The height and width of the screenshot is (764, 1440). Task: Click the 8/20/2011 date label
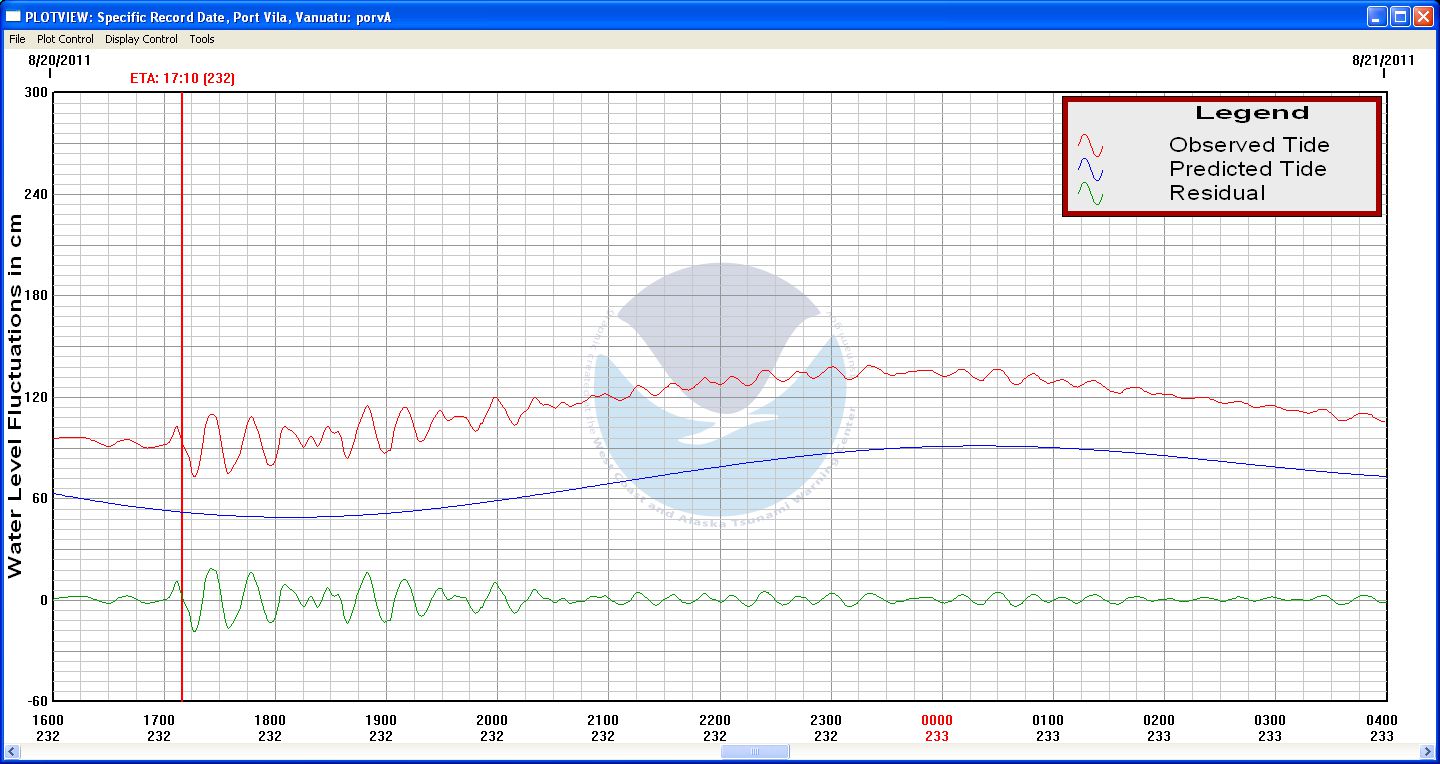tap(59, 60)
